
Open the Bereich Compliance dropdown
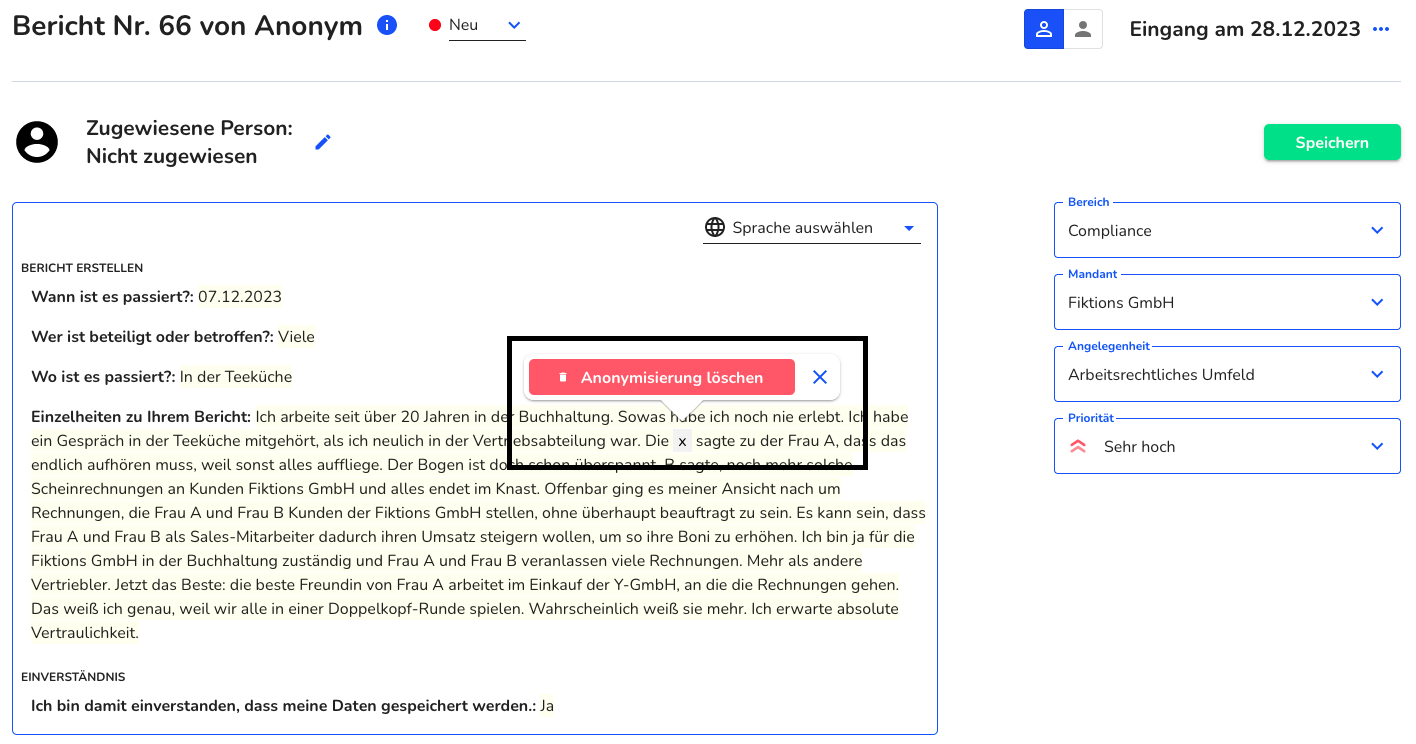click(1227, 230)
